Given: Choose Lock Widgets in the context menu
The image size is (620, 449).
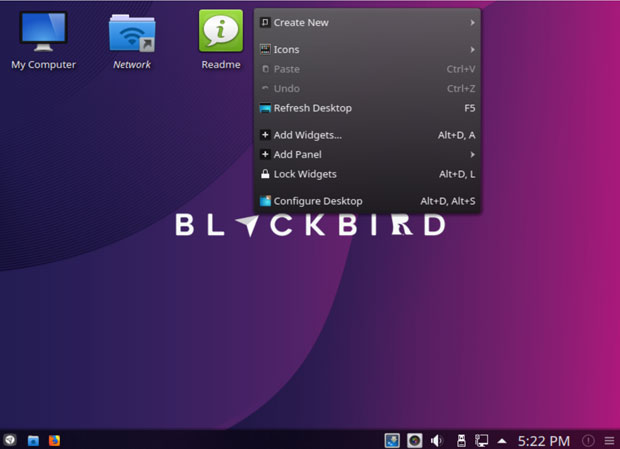Looking at the screenshot, I should pyautogui.click(x=367, y=174).
